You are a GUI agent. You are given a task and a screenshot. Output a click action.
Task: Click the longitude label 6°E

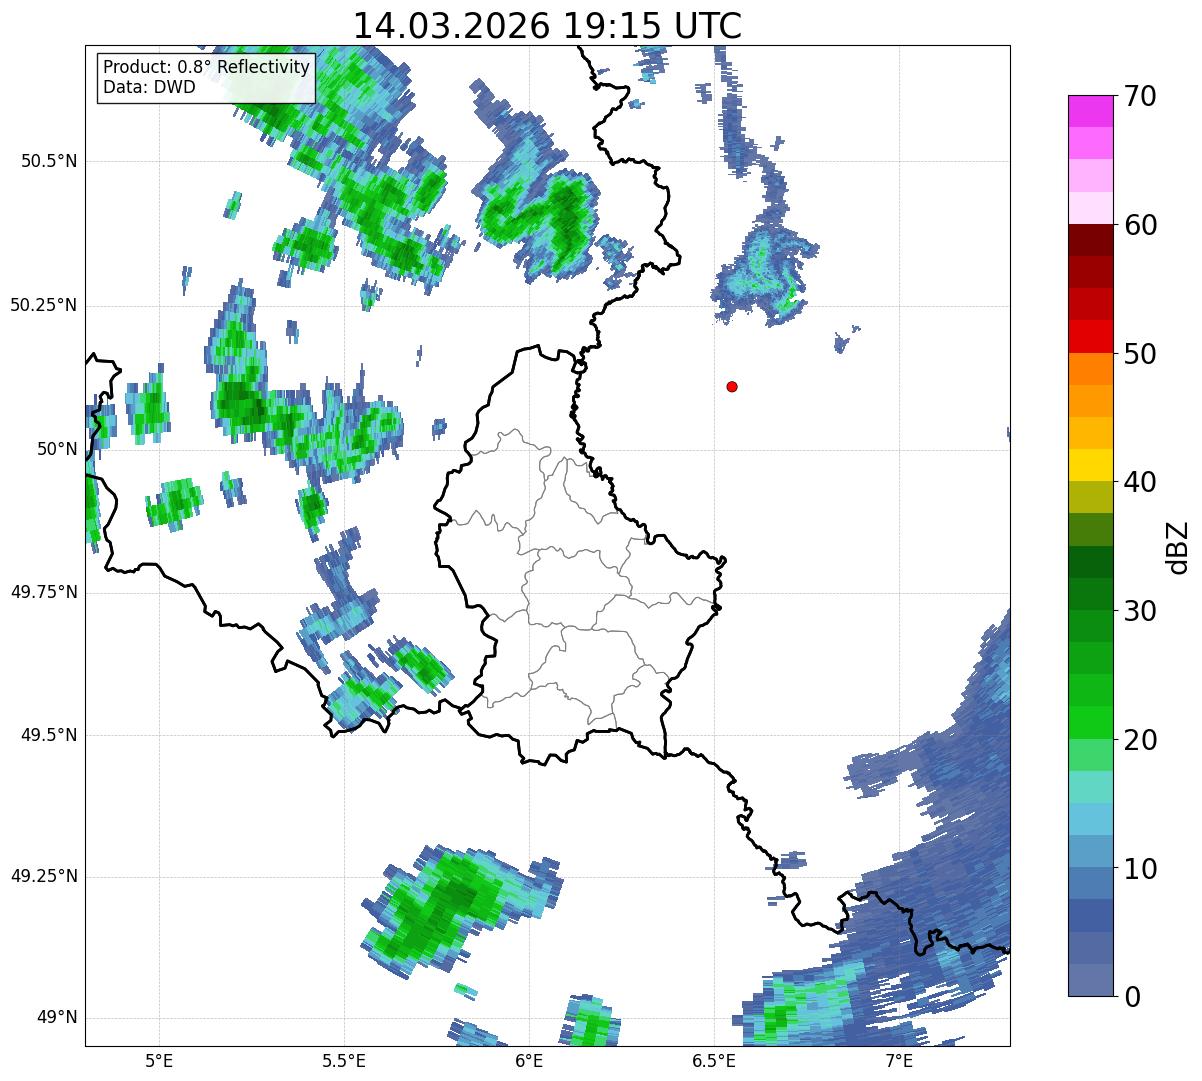coord(529,1060)
